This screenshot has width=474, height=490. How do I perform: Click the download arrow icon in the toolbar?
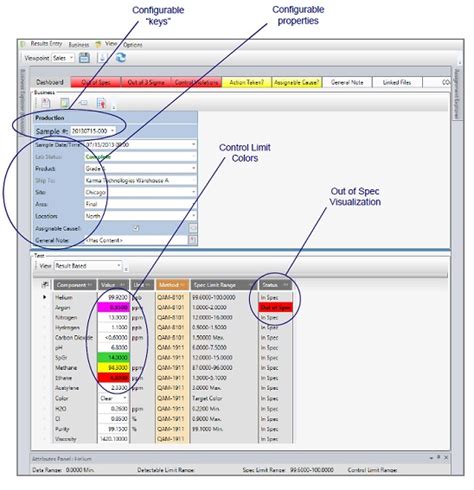[x=102, y=58]
